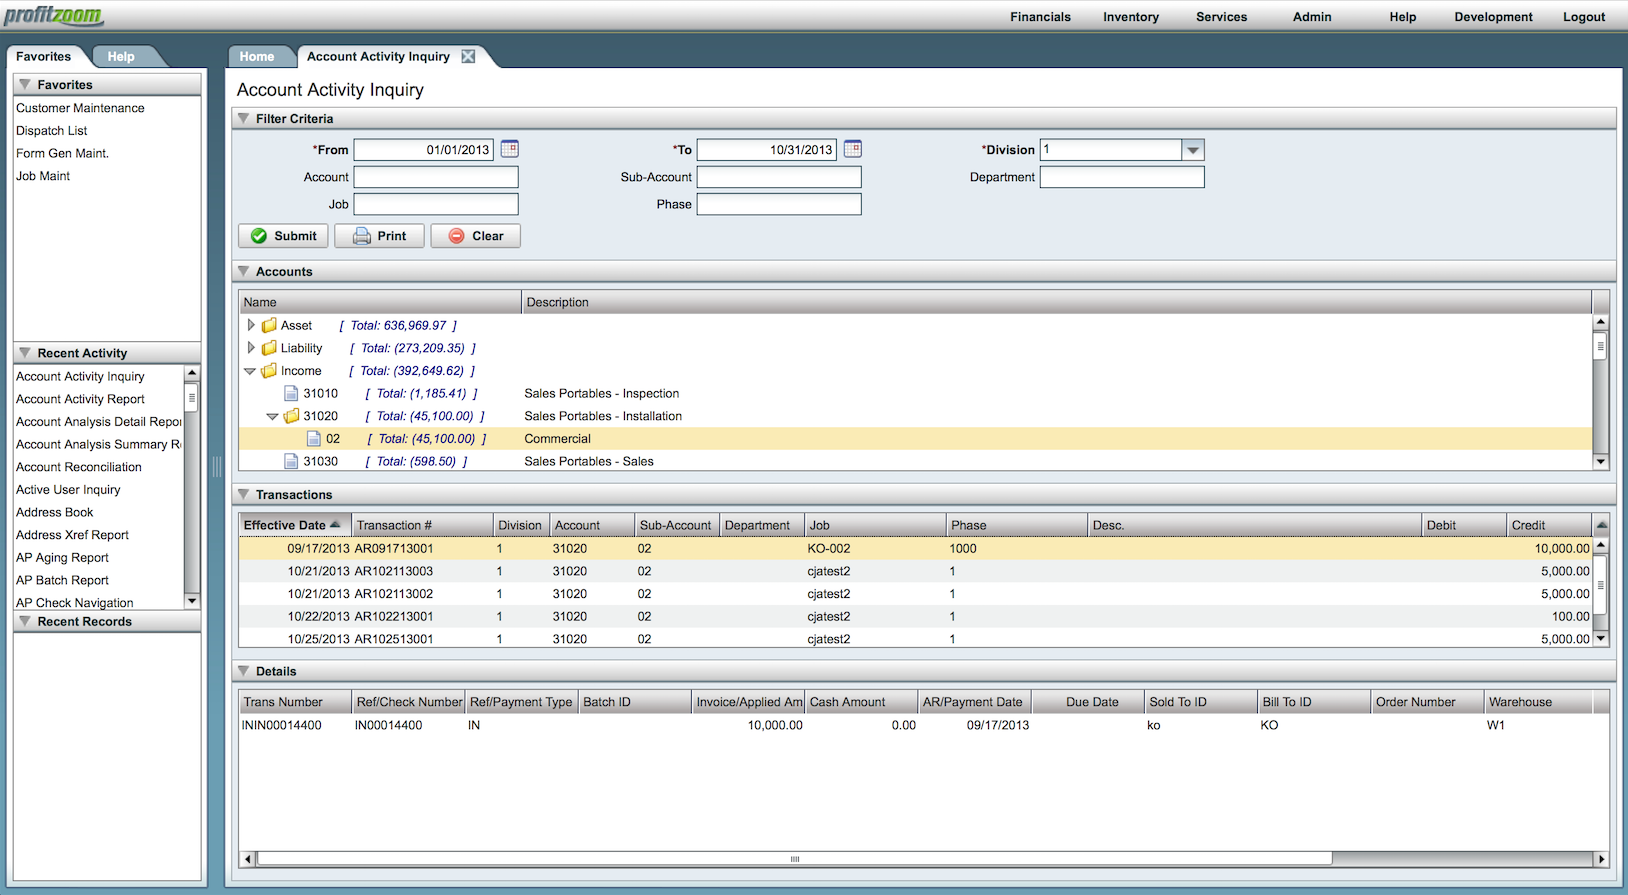Click the 31030 account document icon
Image resolution: width=1628 pixels, height=895 pixels.
click(x=291, y=462)
